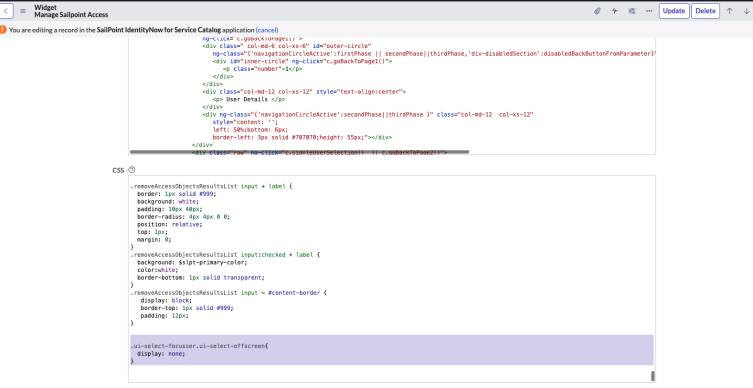Click the Delete button
This screenshot has height=388, width=753.
[x=705, y=11]
